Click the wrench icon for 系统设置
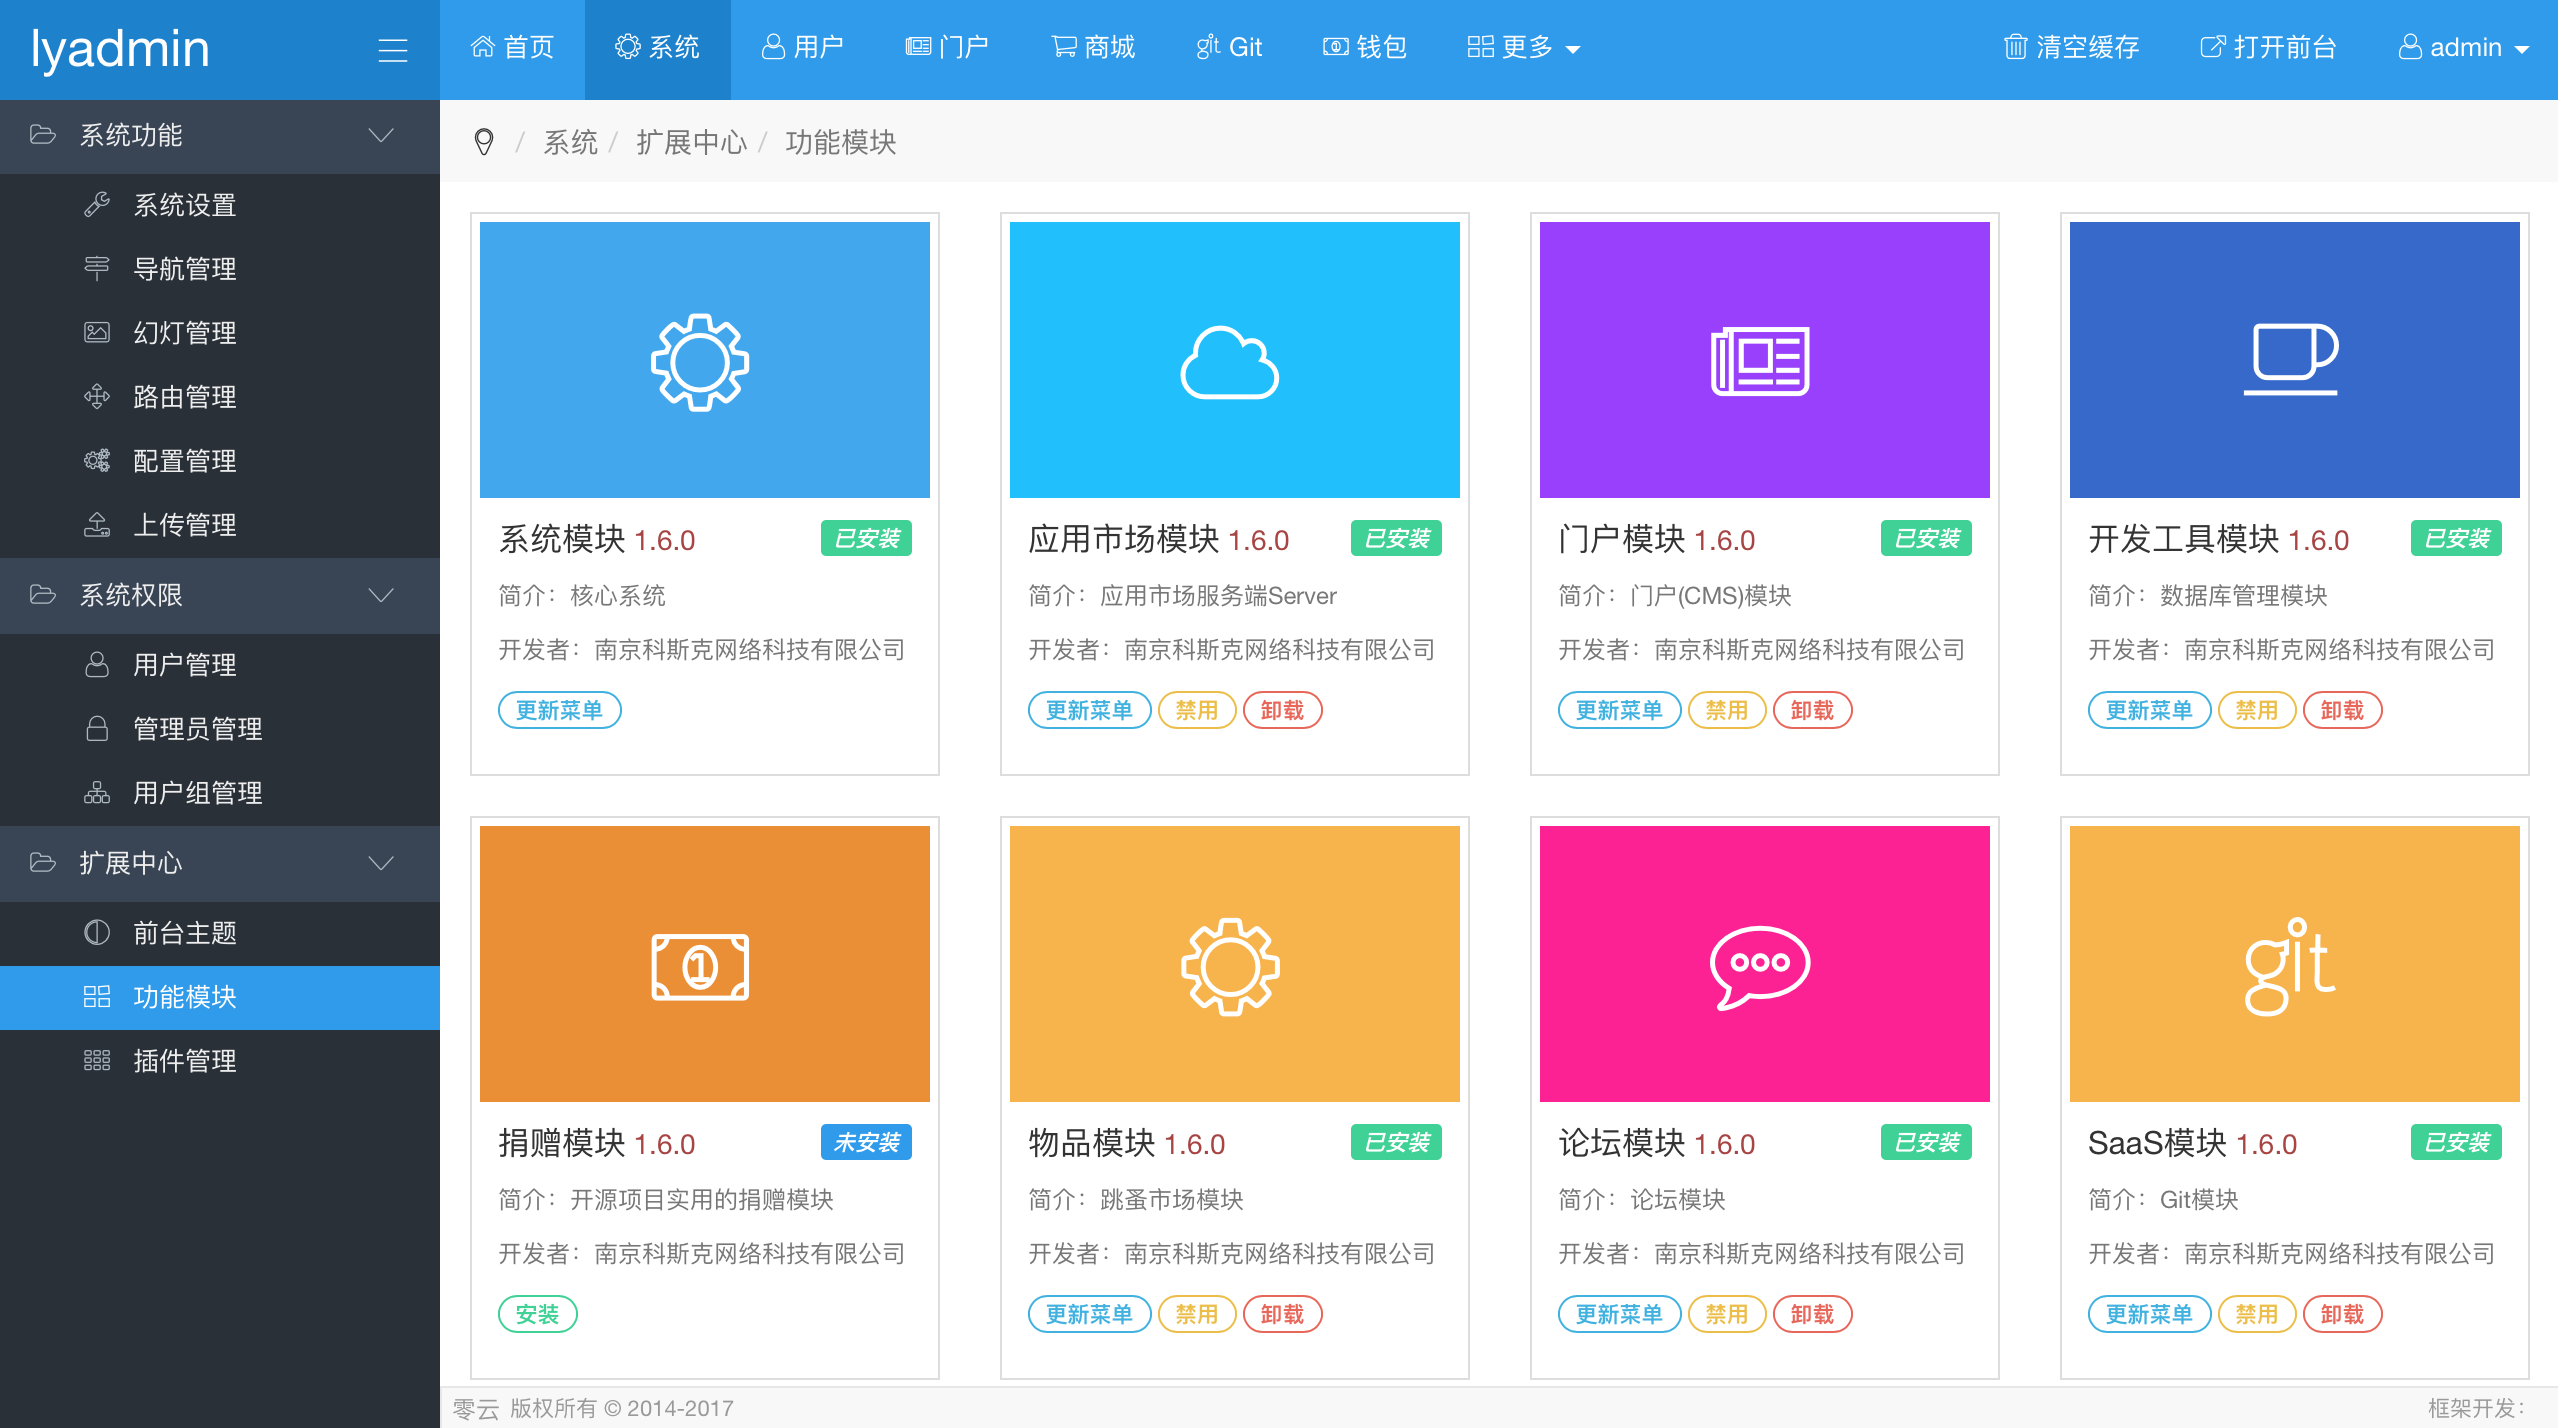 [97, 204]
